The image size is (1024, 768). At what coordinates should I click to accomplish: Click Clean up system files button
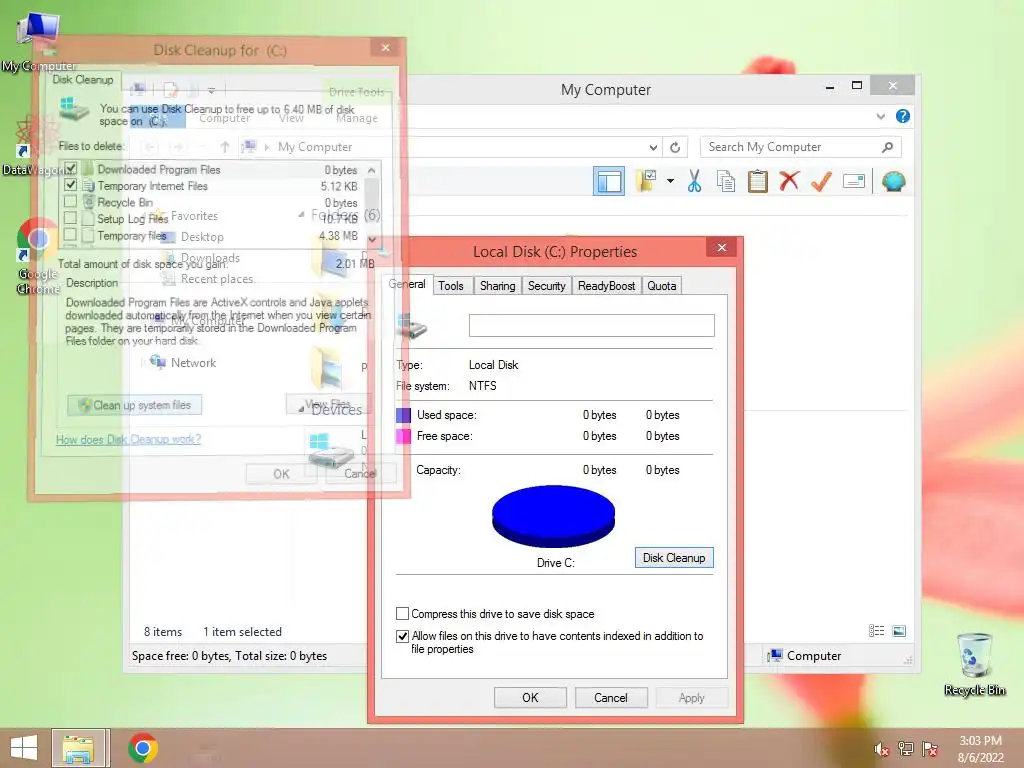[135, 405]
